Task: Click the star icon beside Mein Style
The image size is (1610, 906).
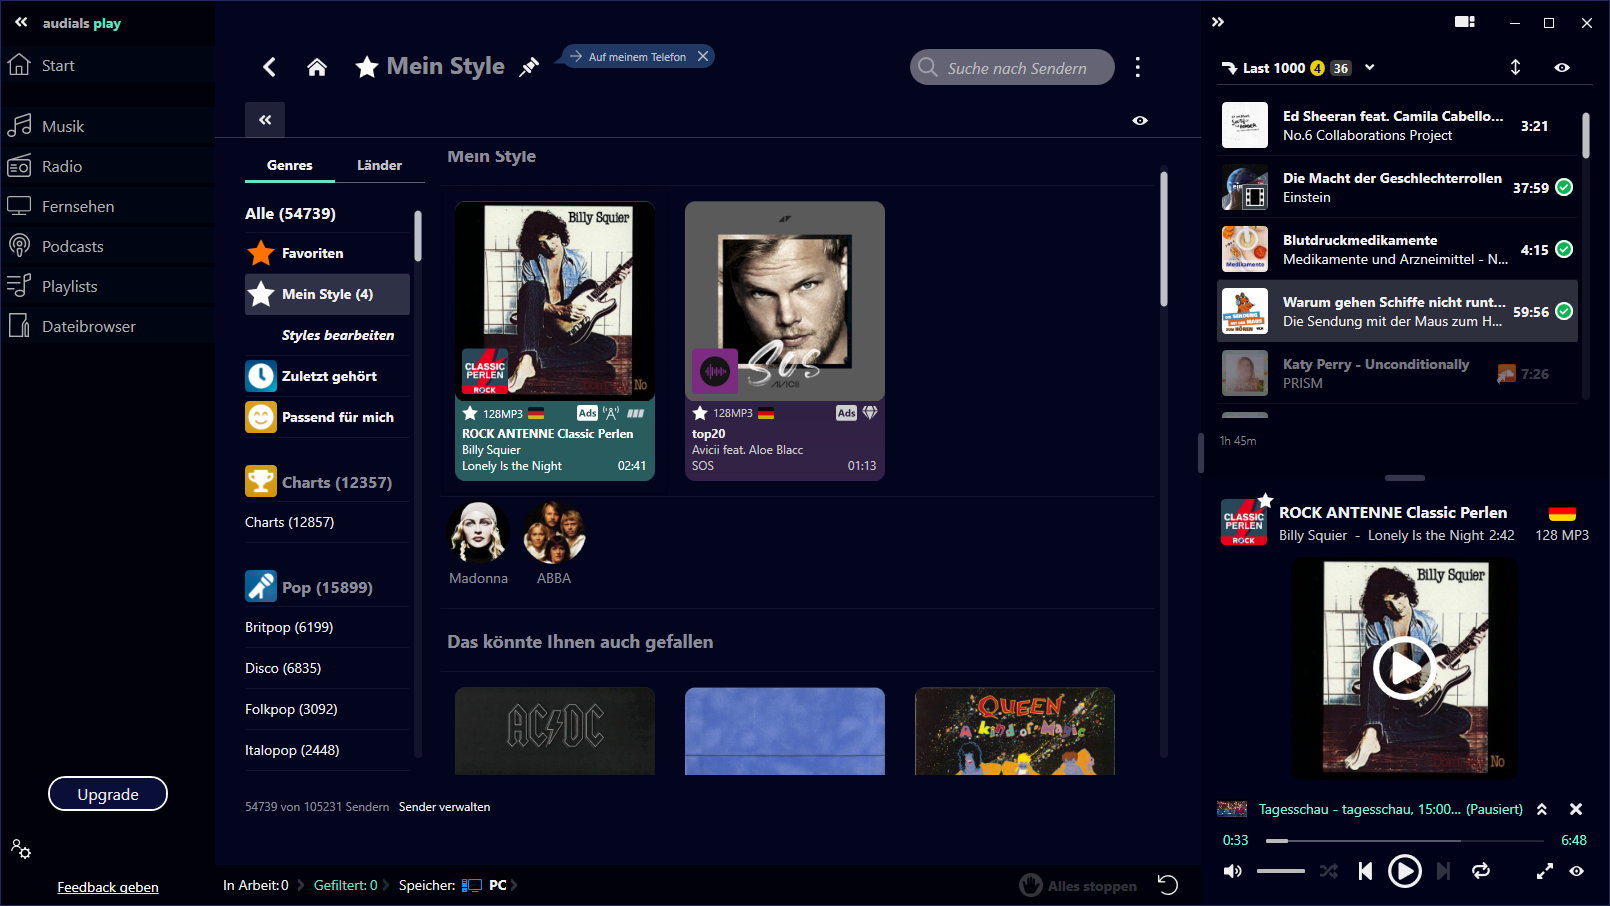Action: [367, 67]
